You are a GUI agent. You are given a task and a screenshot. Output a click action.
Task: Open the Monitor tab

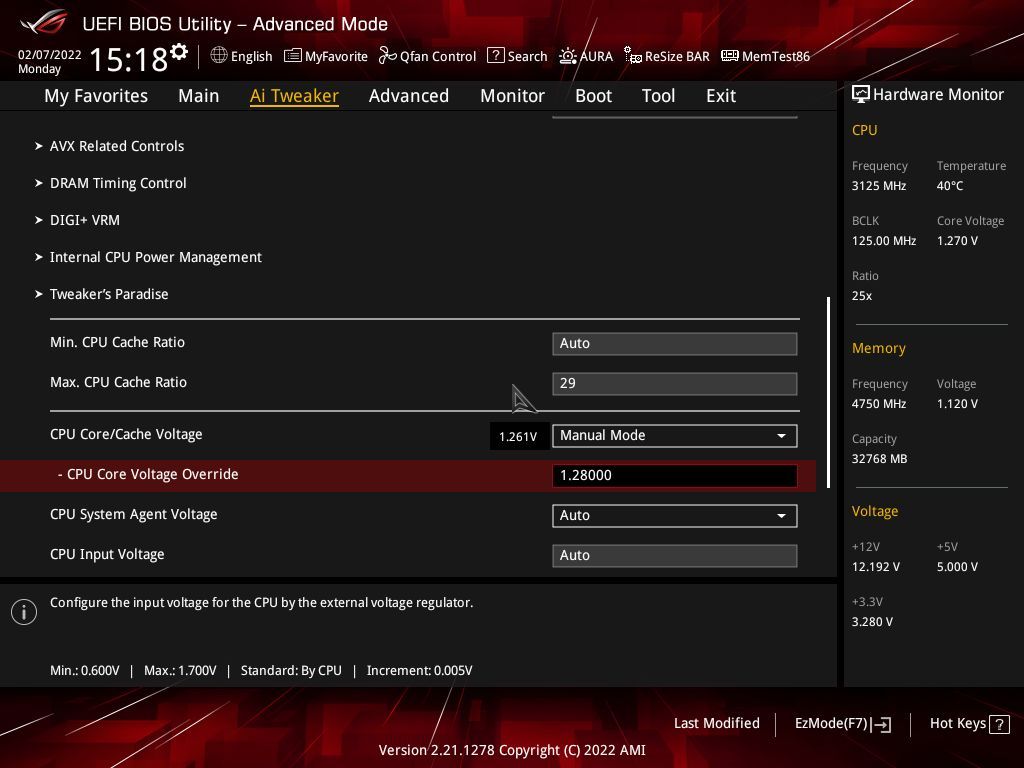(513, 96)
